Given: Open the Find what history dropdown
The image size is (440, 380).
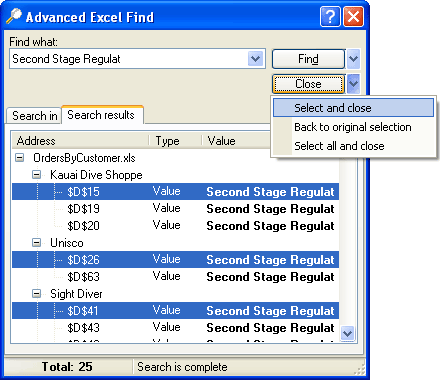Looking at the screenshot, I should [255, 59].
